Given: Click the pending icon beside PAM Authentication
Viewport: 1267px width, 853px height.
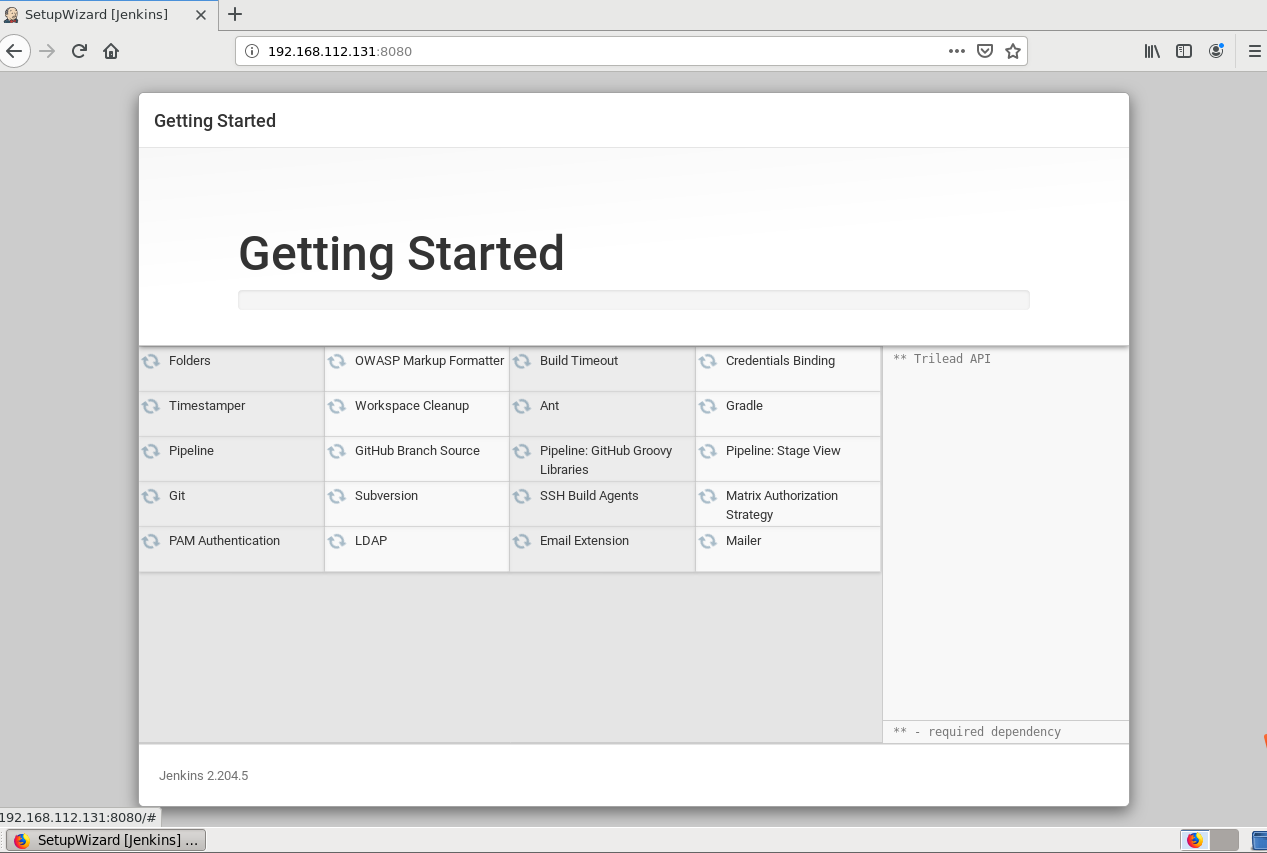Looking at the screenshot, I should click(151, 541).
